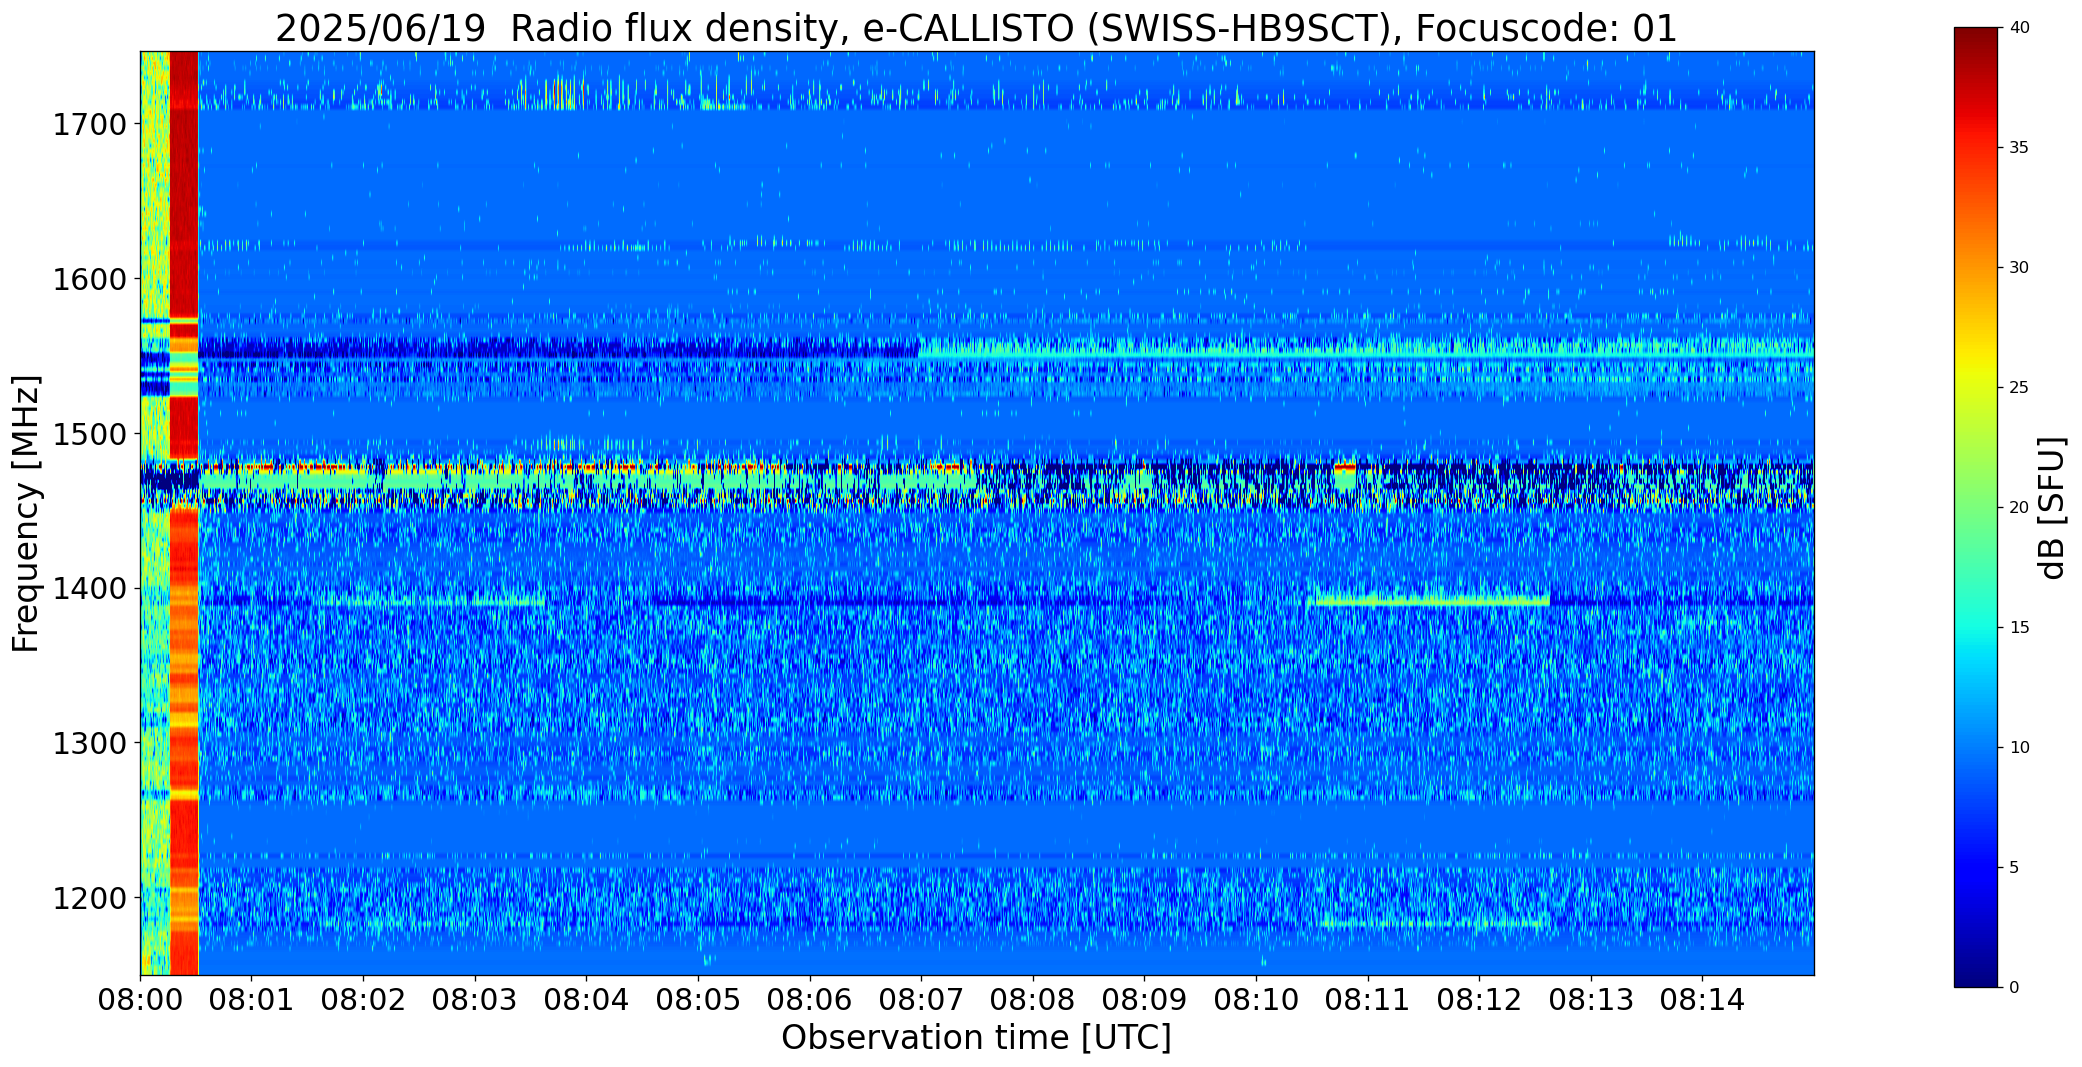Click the 08:10 time tick label
Viewport: 2082px width, 1067px height.
point(1256,1000)
